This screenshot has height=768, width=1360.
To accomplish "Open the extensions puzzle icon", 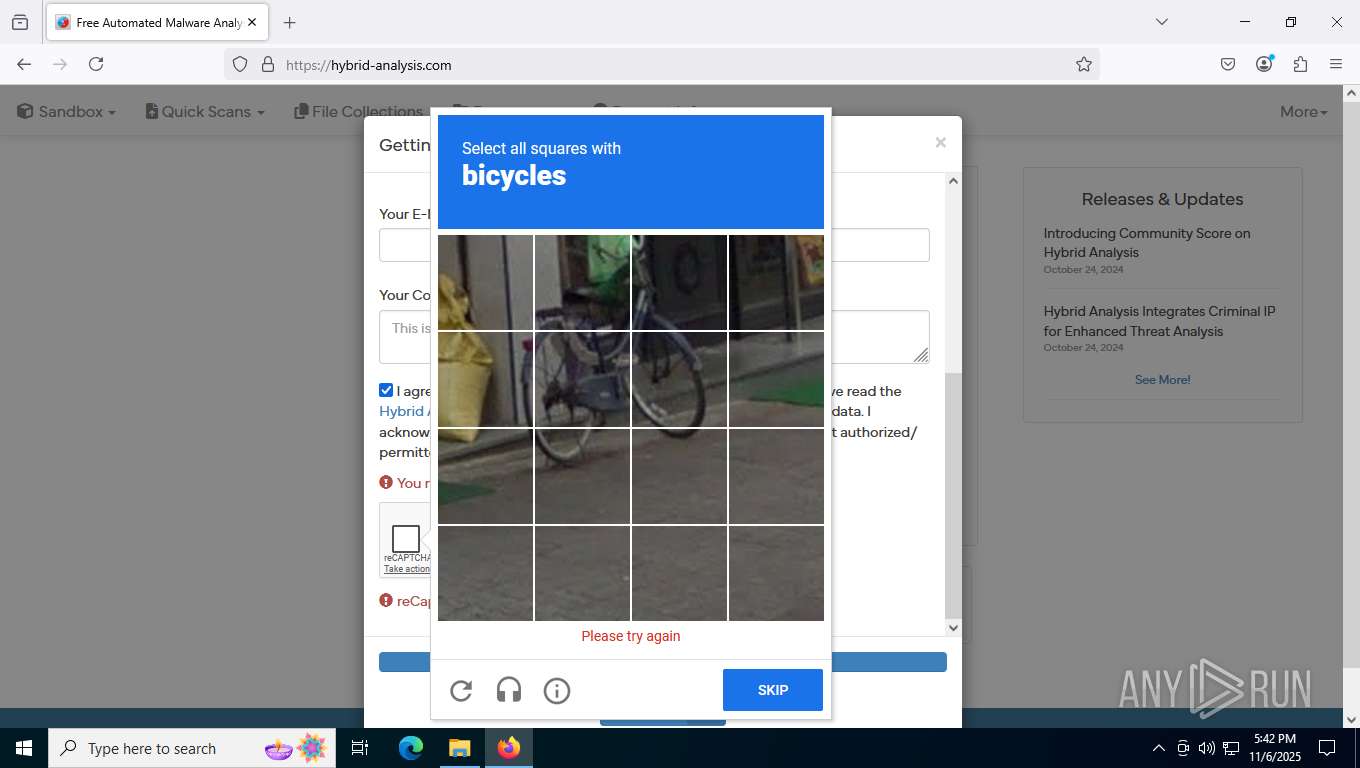I will (x=1300, y=64).
